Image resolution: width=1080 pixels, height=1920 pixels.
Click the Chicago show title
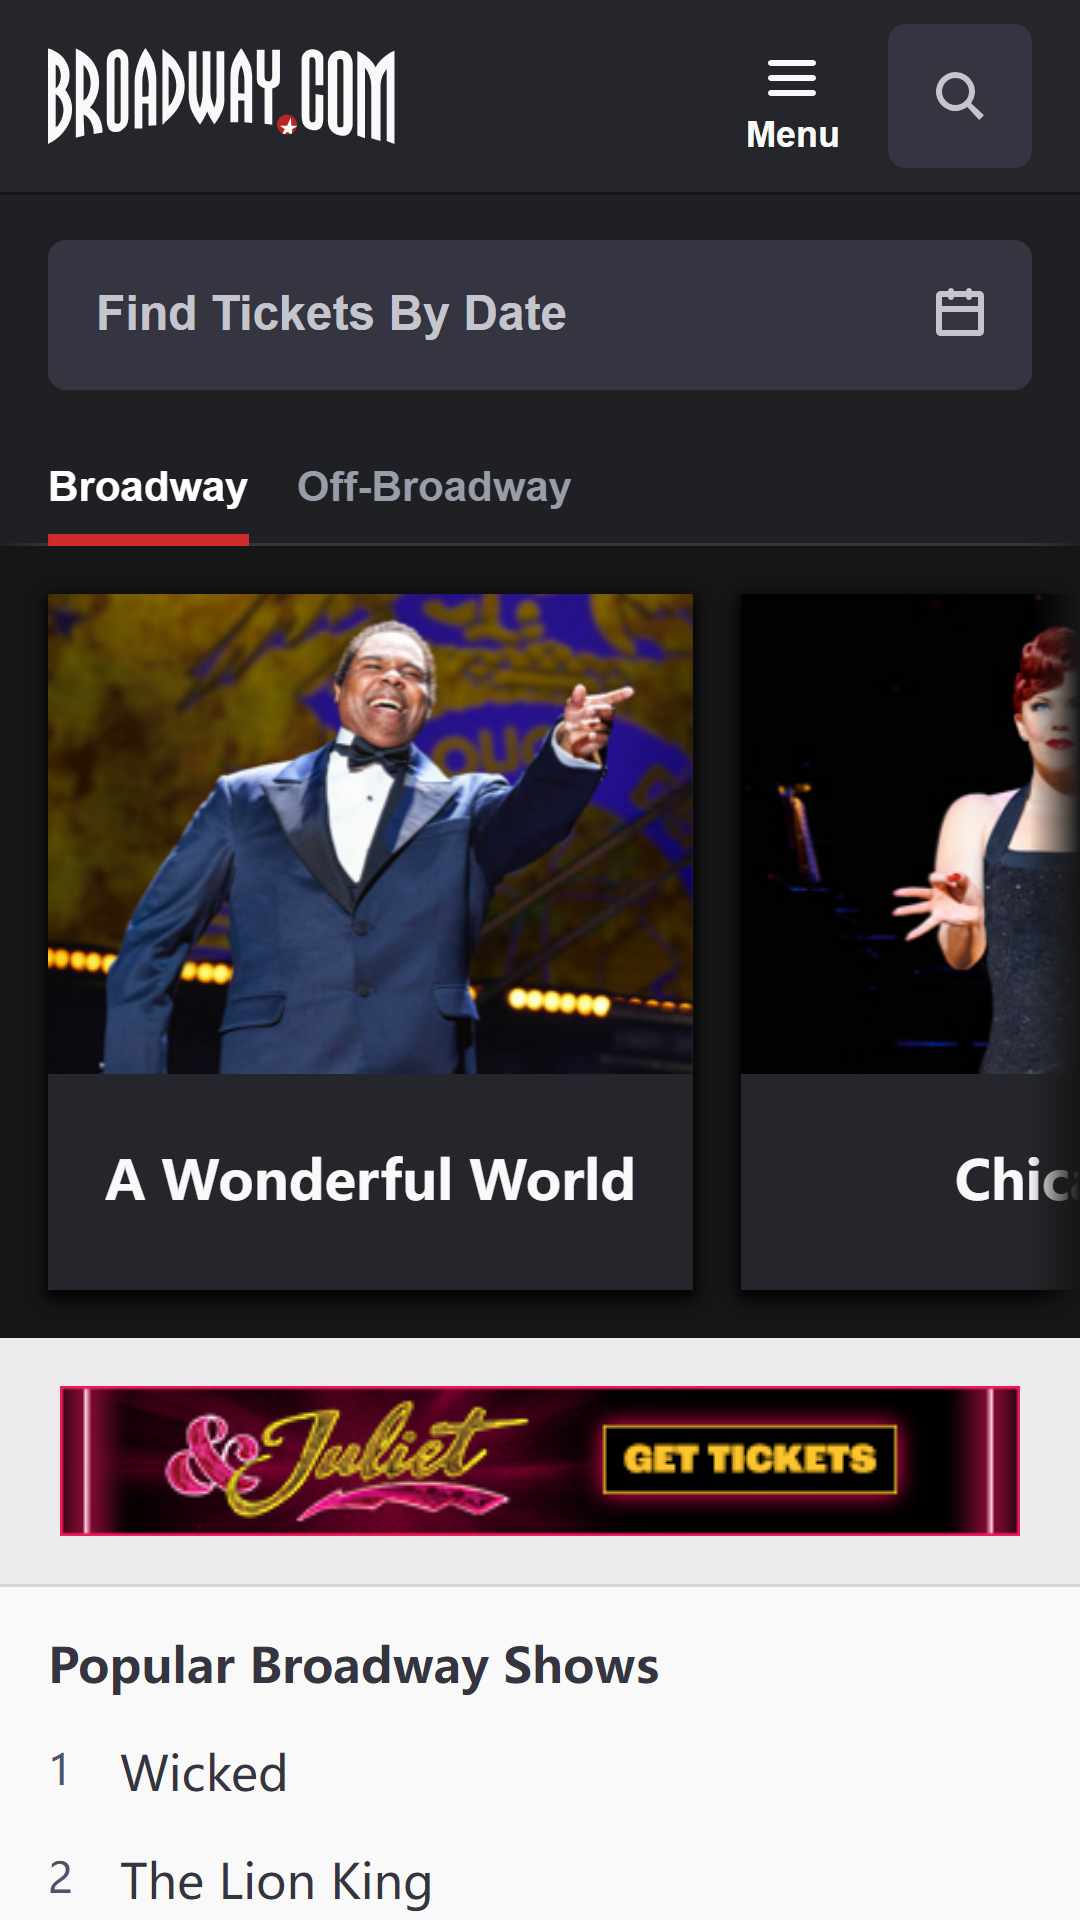pos(1016,1180)
